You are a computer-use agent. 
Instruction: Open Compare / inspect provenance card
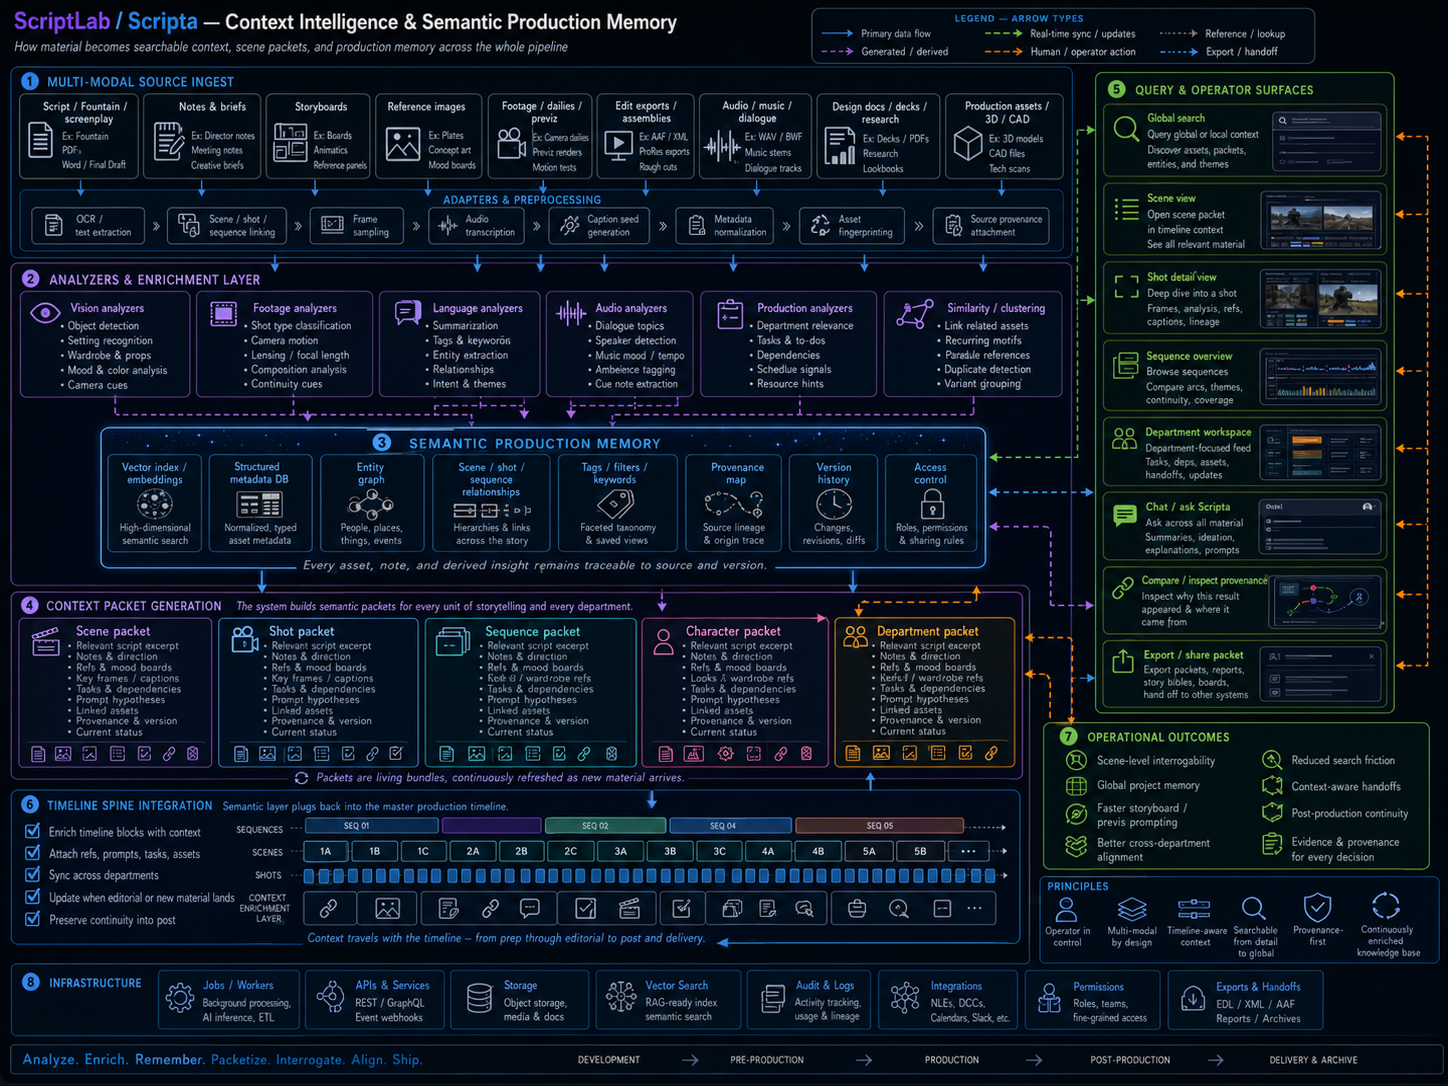tap(1246, 601)
